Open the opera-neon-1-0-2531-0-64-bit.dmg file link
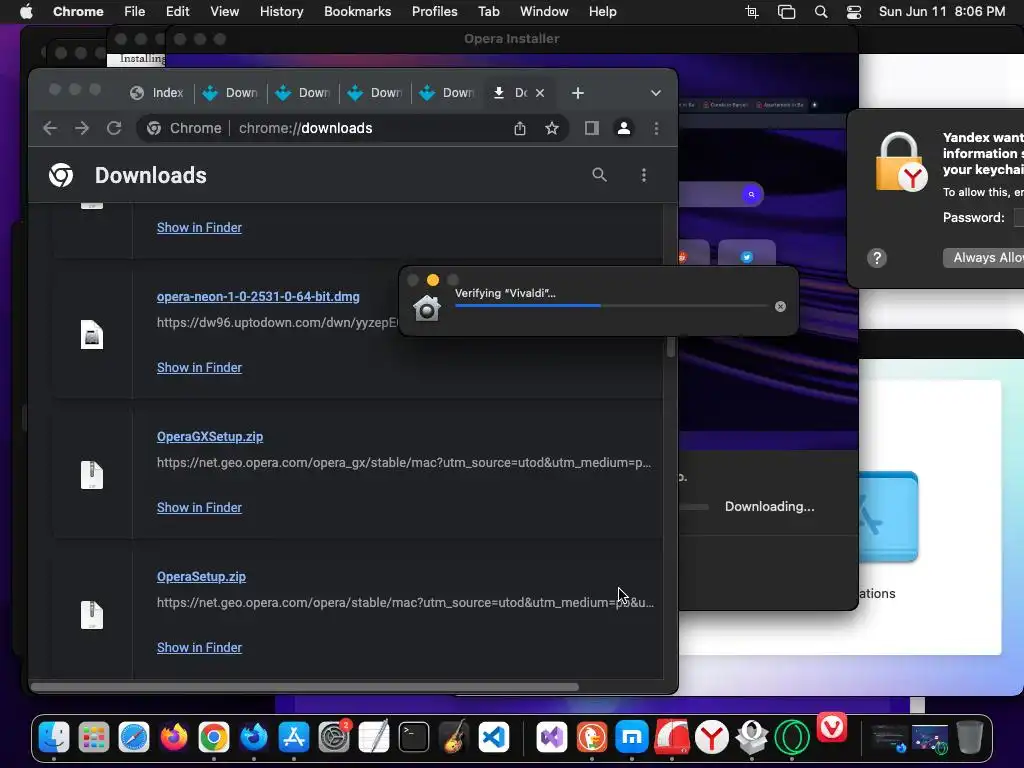 [258, 296]
